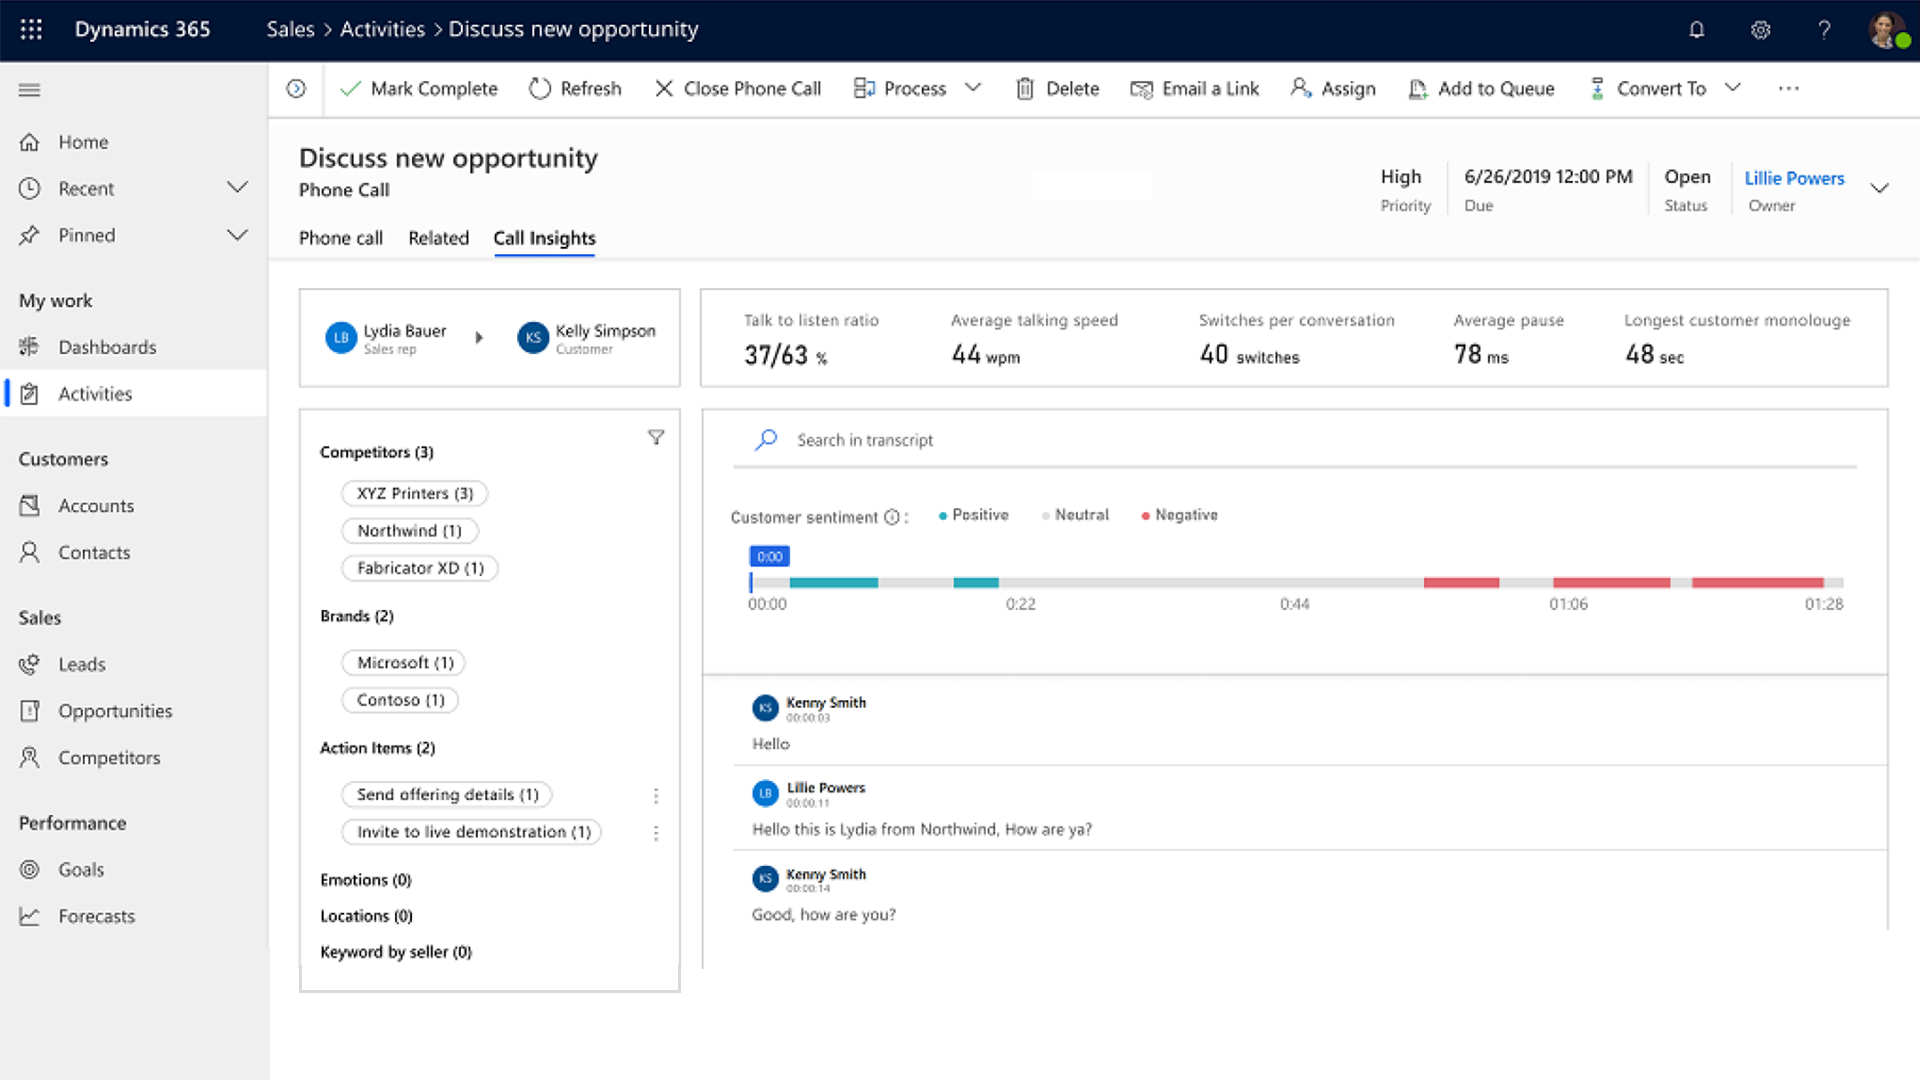Click Mark Complete button
Viewport: 1920px width, 1080px height.
click(419, 89)
